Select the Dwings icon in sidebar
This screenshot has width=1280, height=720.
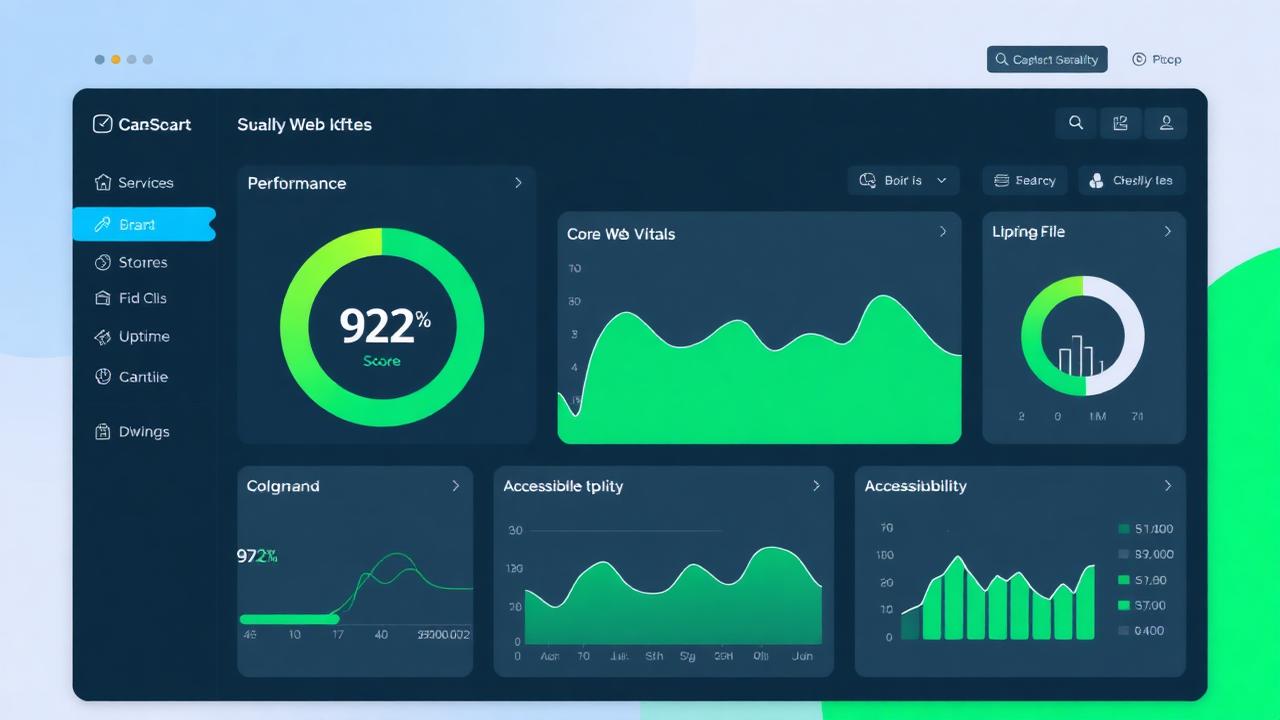tap(102, 432)
